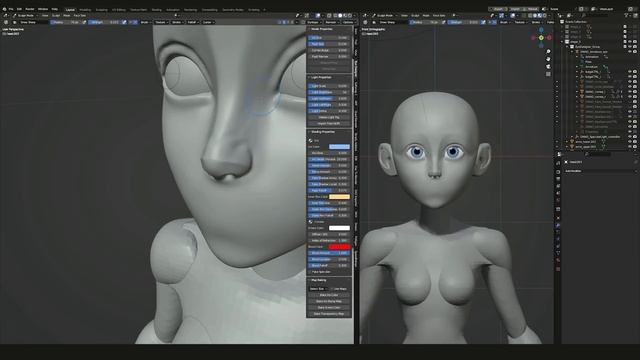Open Face Sets menu in left viewport
The image size is (640, 360).
coord(80,16)
